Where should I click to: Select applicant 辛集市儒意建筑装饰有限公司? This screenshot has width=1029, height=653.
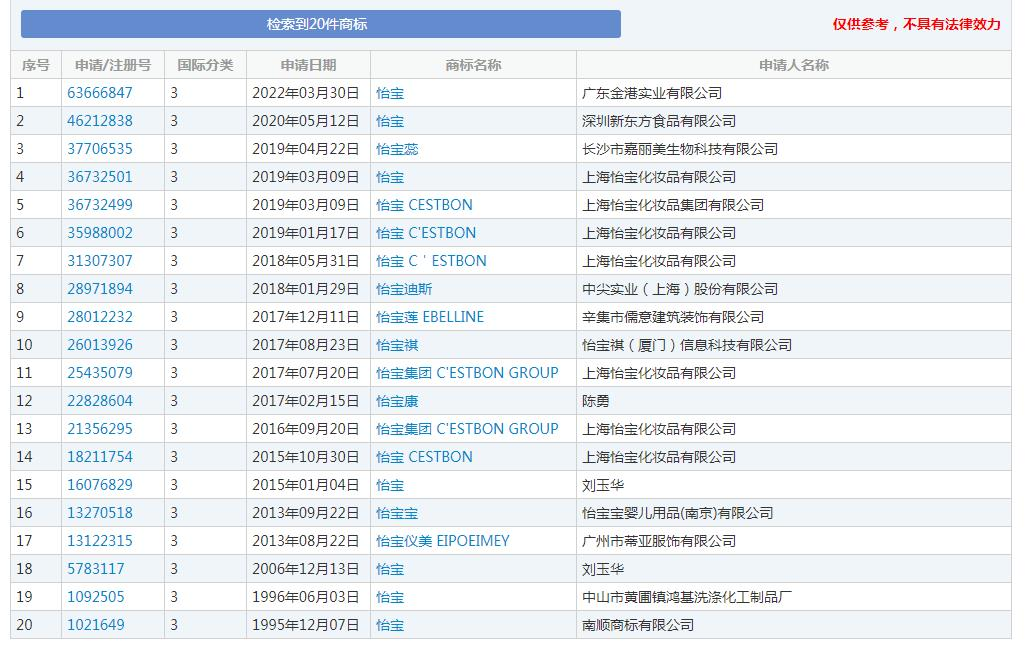673,317
